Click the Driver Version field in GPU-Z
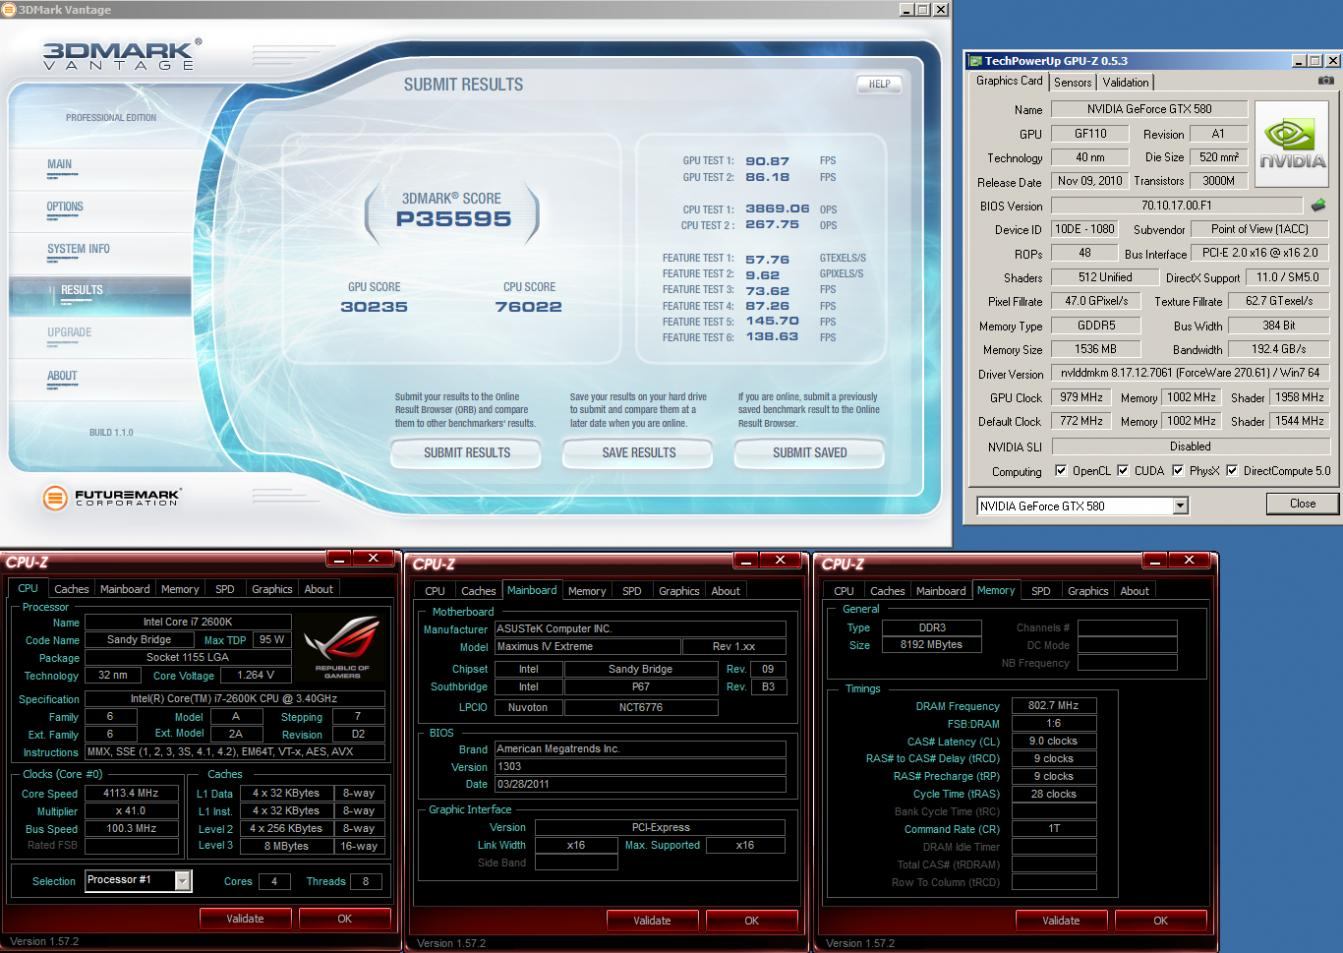This screenshot has height=953, width=1343. (1190, 373)
